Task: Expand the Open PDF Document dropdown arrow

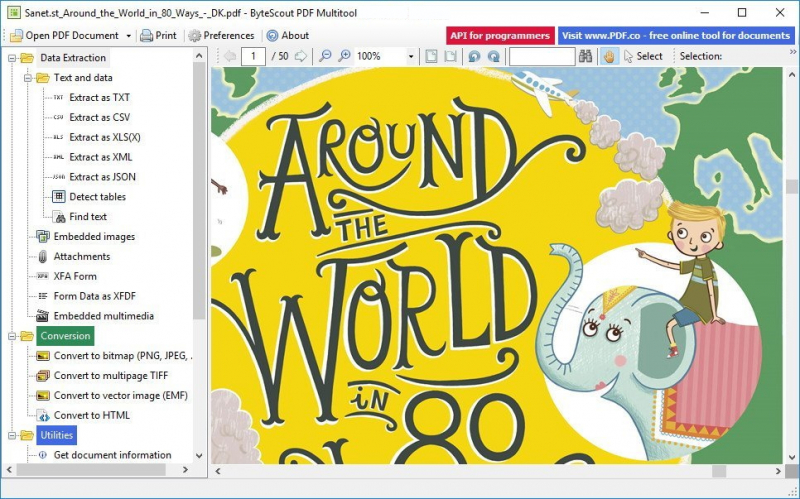Action: pos(129,36)
